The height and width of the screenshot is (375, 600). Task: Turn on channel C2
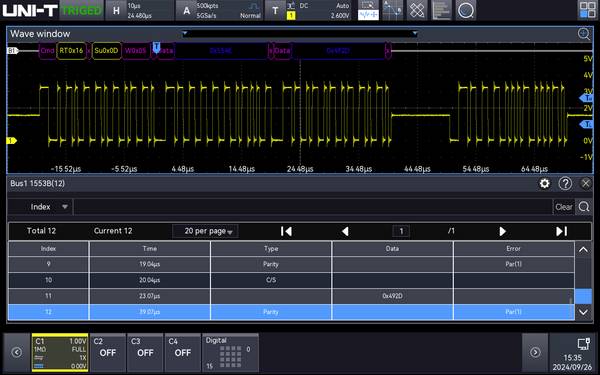click(x=108, y=352)
